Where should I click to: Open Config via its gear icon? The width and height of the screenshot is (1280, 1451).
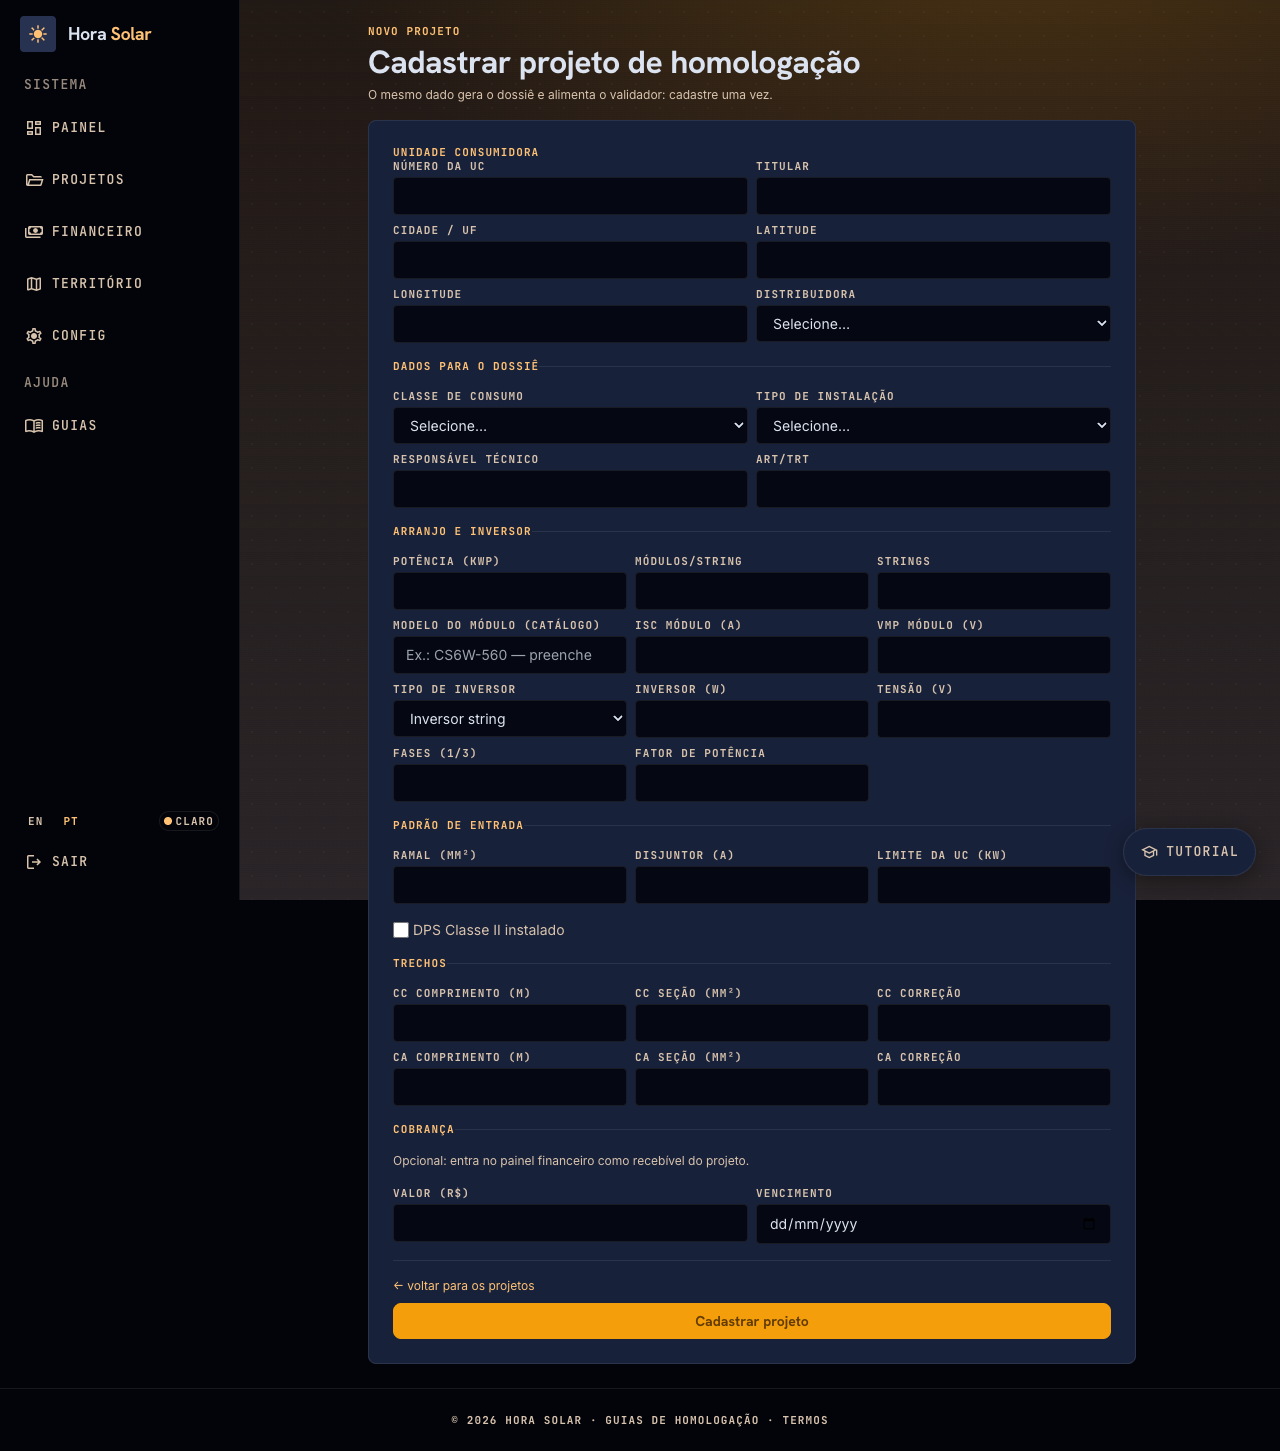(34, 336)
